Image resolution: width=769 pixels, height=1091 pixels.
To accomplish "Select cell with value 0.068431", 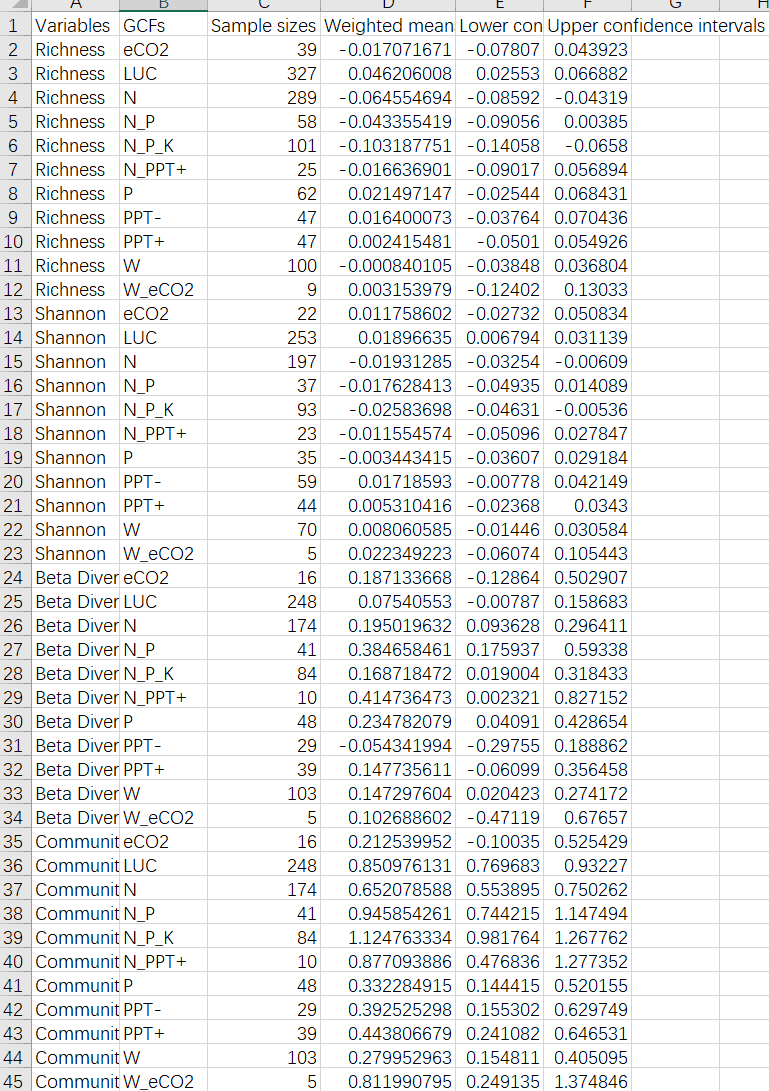I will 587,194.
